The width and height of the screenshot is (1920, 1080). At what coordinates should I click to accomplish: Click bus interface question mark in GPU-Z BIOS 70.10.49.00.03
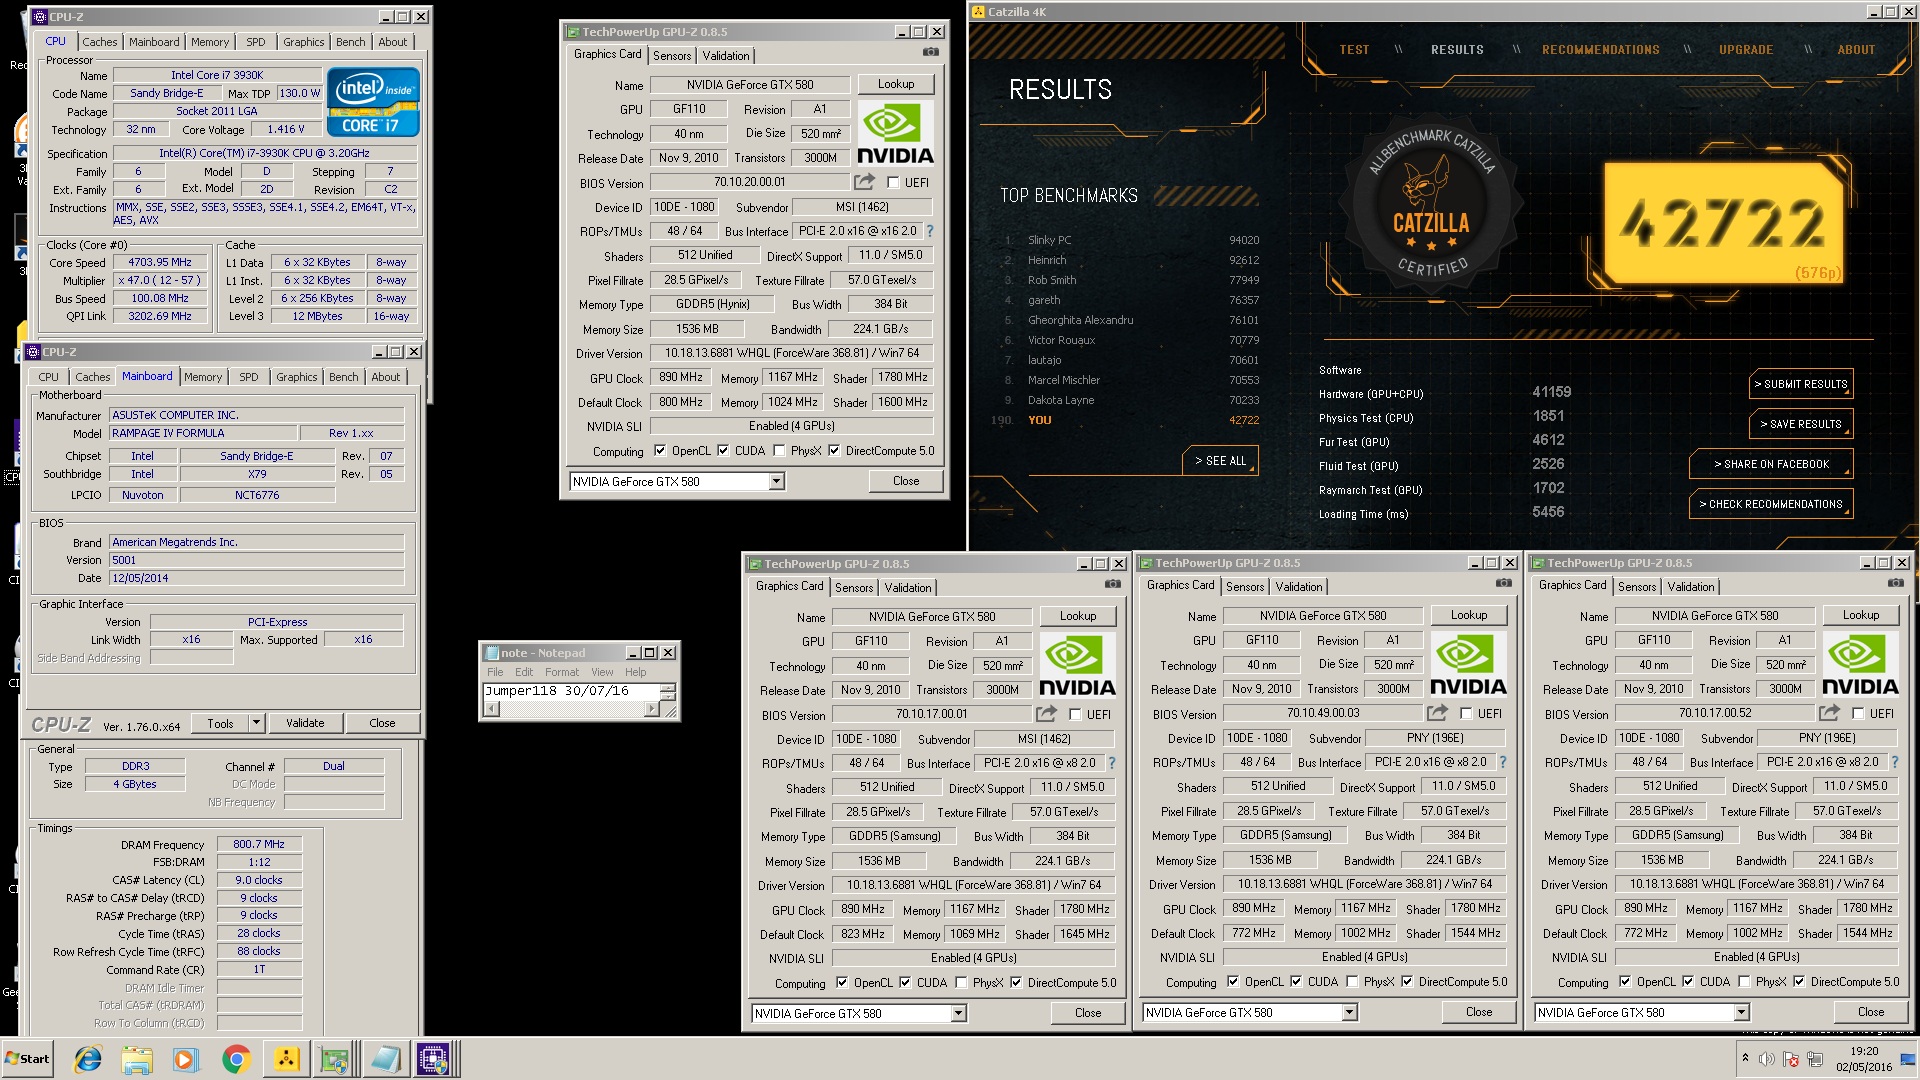pyautogui.click(x=1503, y=762)
